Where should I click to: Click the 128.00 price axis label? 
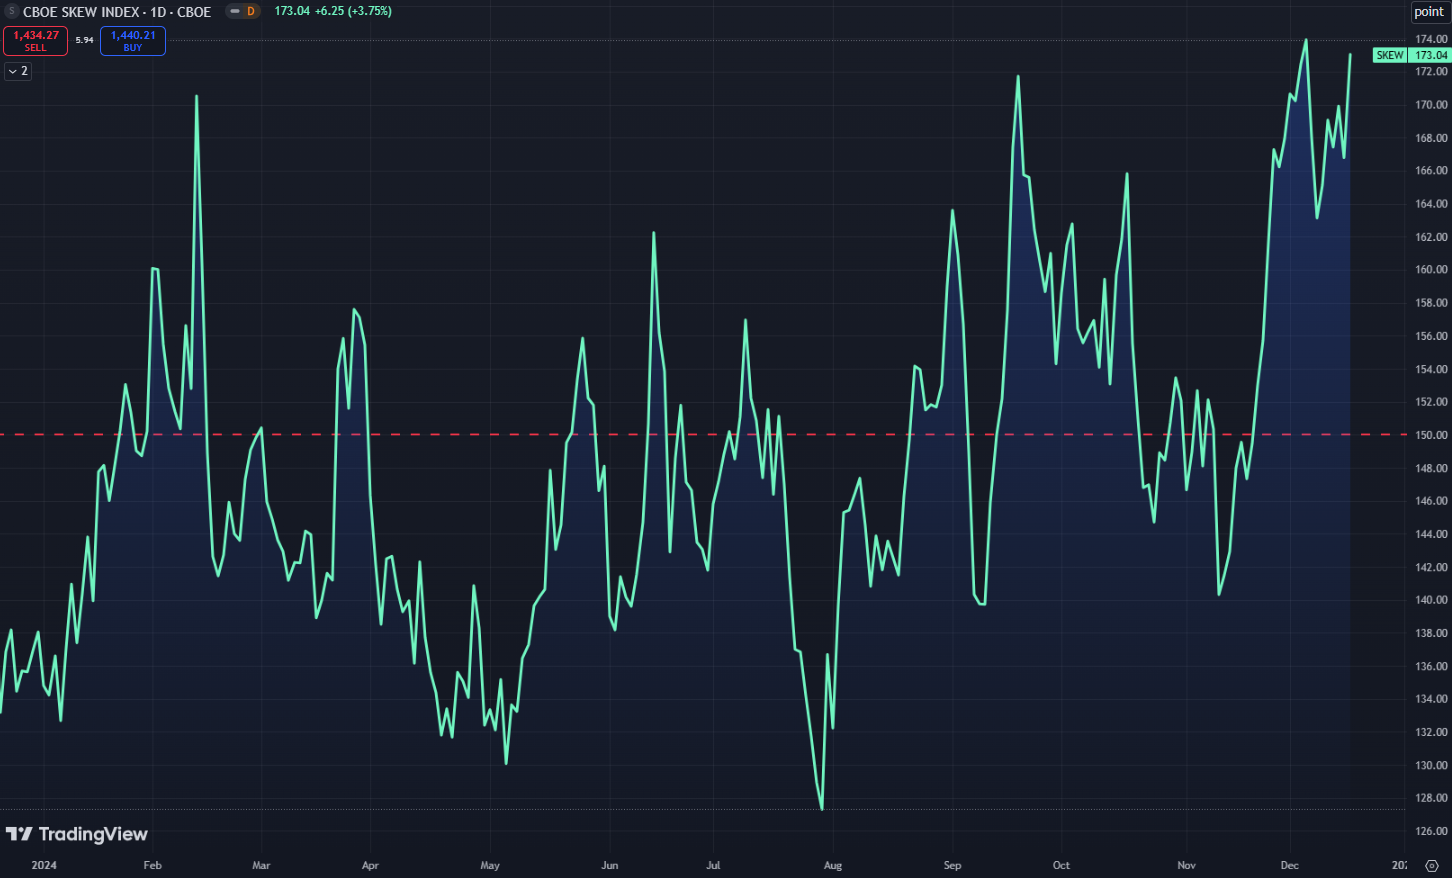coord(1430,798)
